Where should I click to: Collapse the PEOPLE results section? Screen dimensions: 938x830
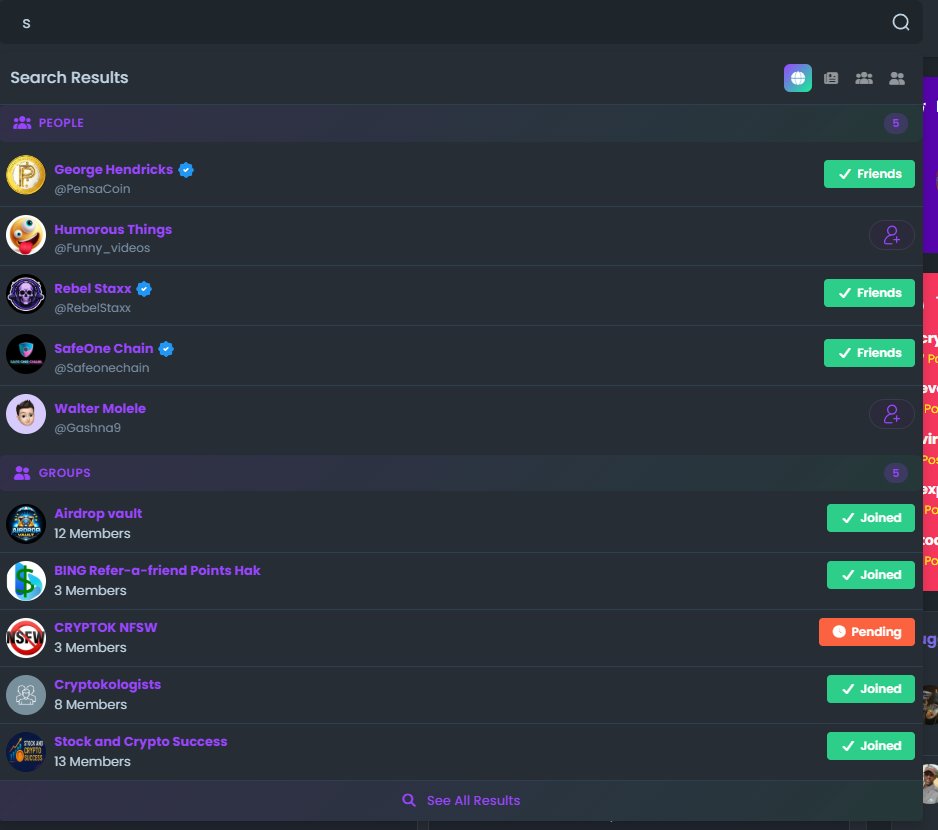(450, 122)
